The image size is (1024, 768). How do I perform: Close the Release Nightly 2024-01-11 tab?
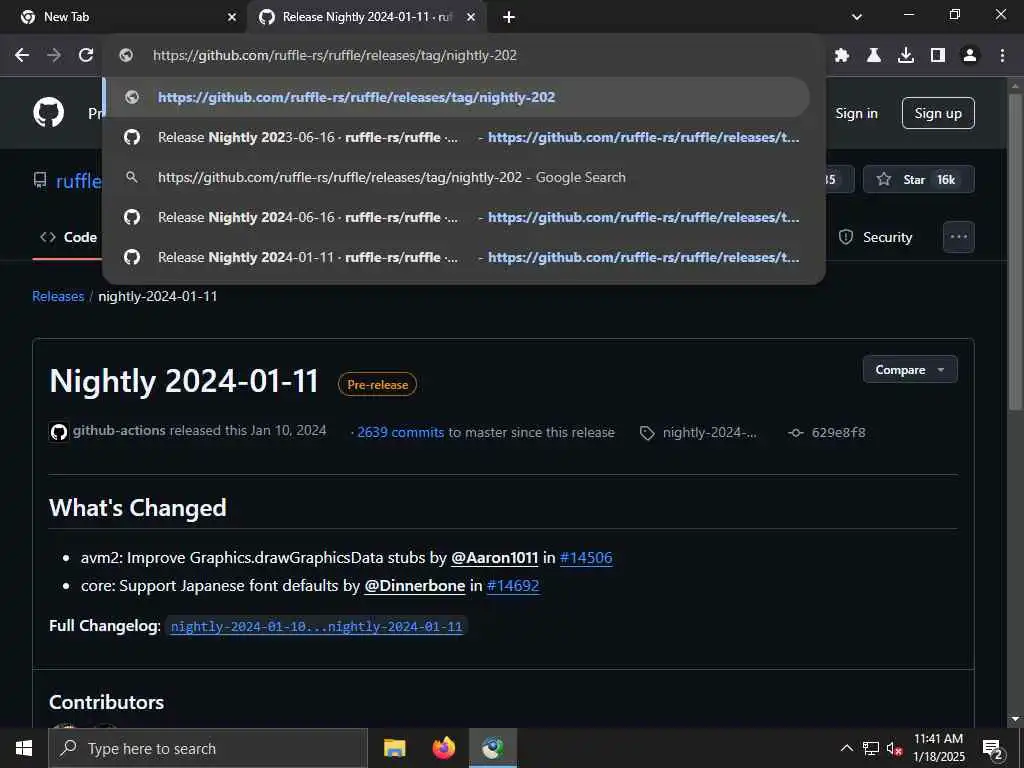pyautogui.click(x=471, y=18)
